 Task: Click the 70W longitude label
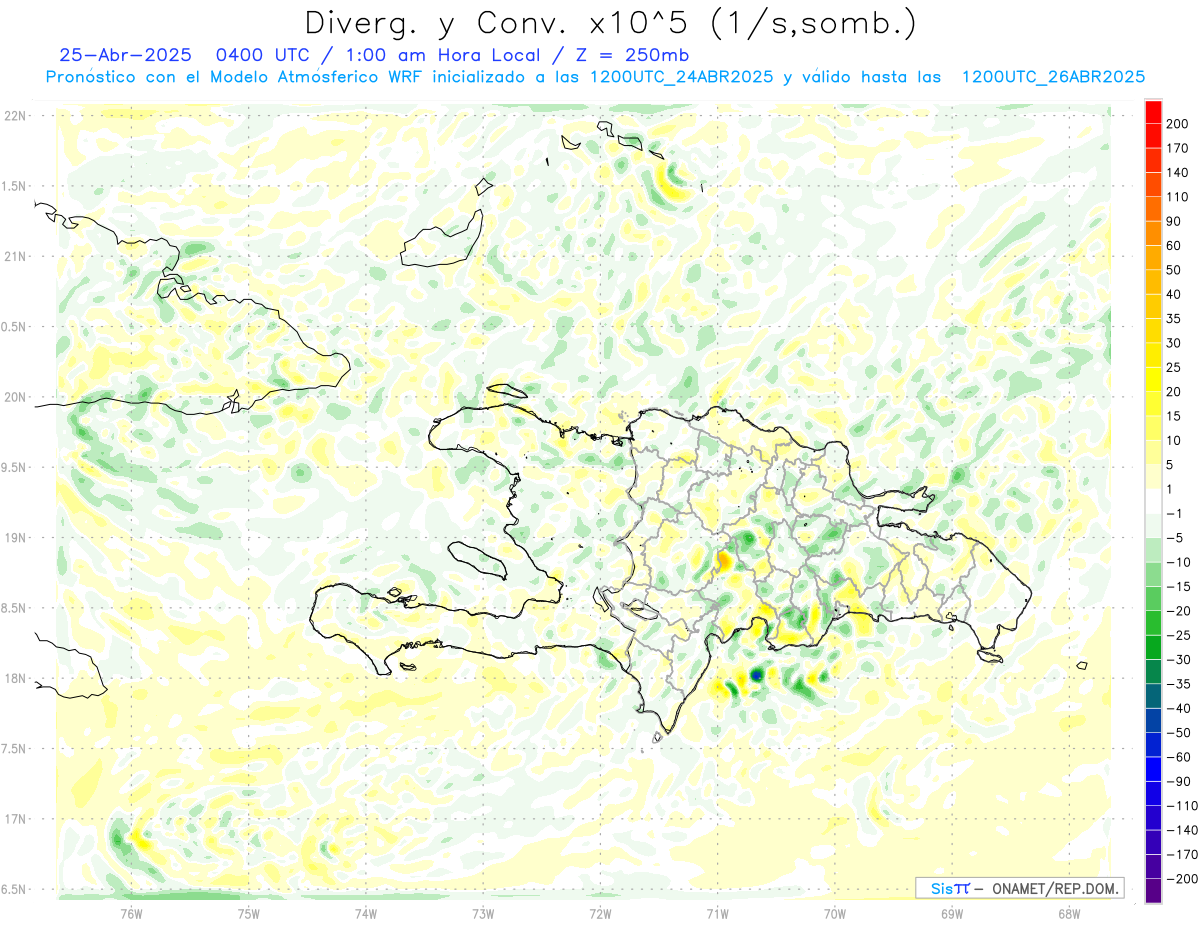pos(834,913)
